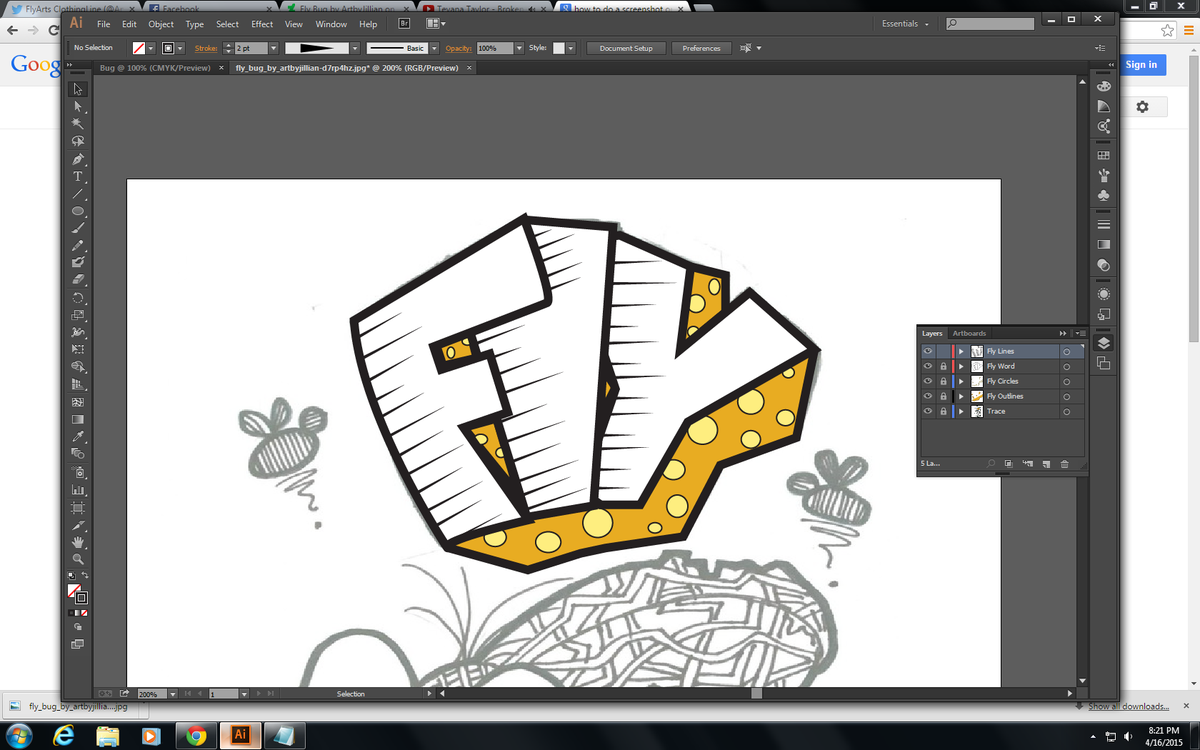
Task: Hide the Fly Lines layer
Action: 928,352
